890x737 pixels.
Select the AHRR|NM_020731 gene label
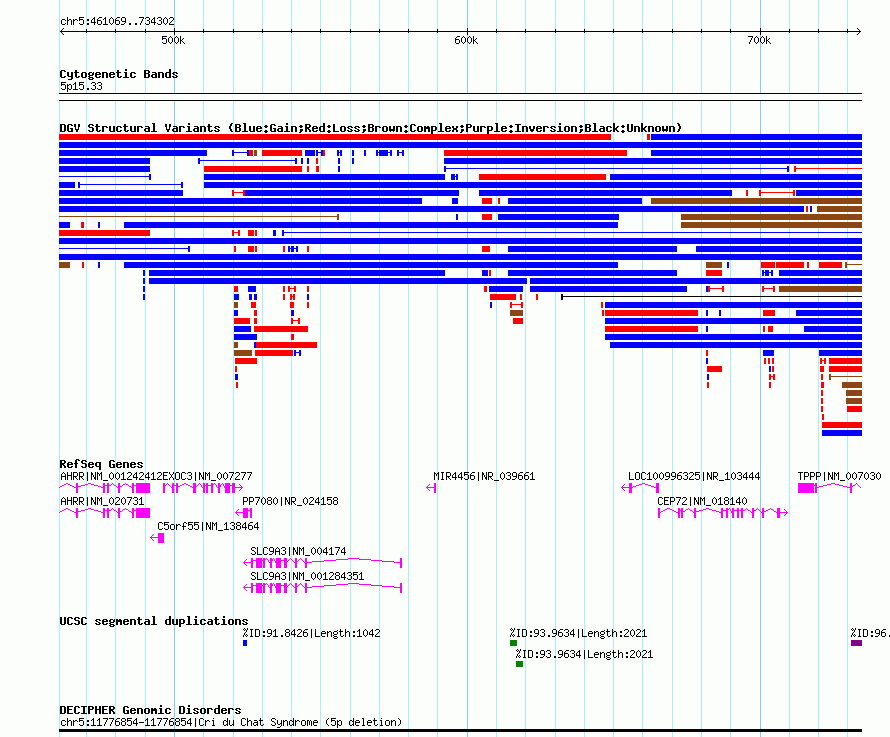pos(102,501)
